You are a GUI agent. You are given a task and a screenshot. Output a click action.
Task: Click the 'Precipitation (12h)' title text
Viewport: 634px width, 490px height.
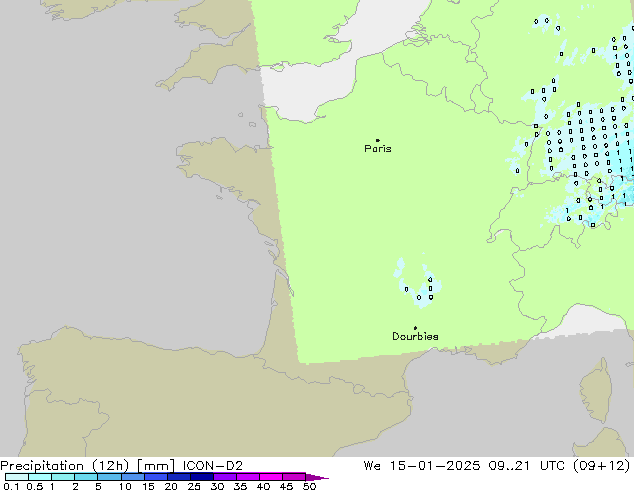click(65, 466)
